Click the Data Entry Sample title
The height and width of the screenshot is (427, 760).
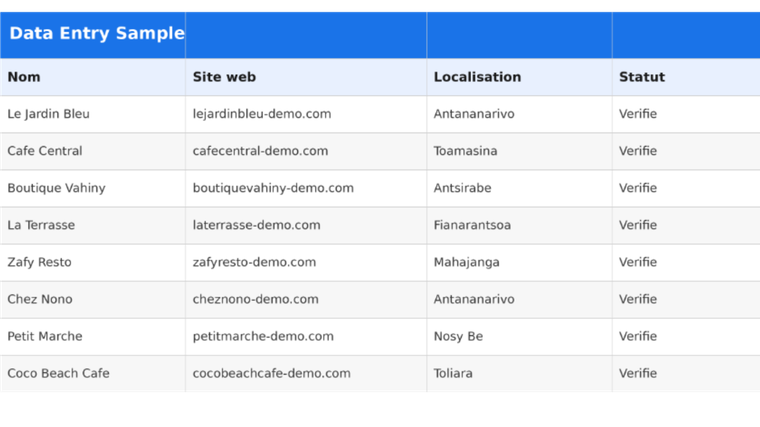pyautogui.click(x=97, y=33)
